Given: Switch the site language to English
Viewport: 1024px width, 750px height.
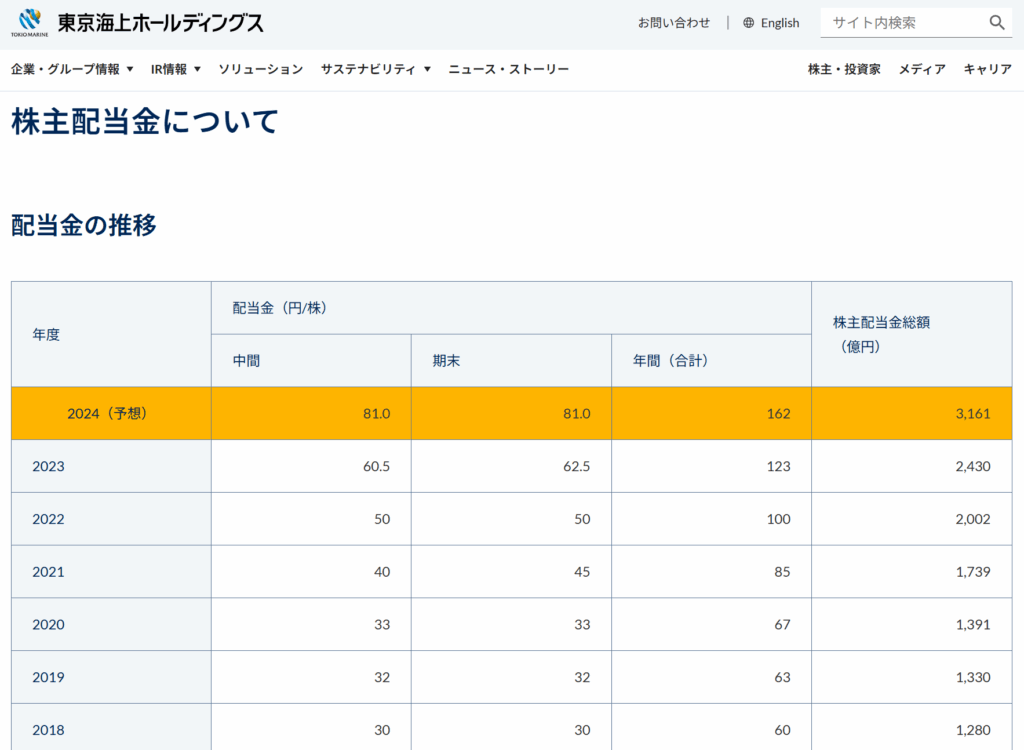Looking at the screenshot, I should tap(780, 23).
